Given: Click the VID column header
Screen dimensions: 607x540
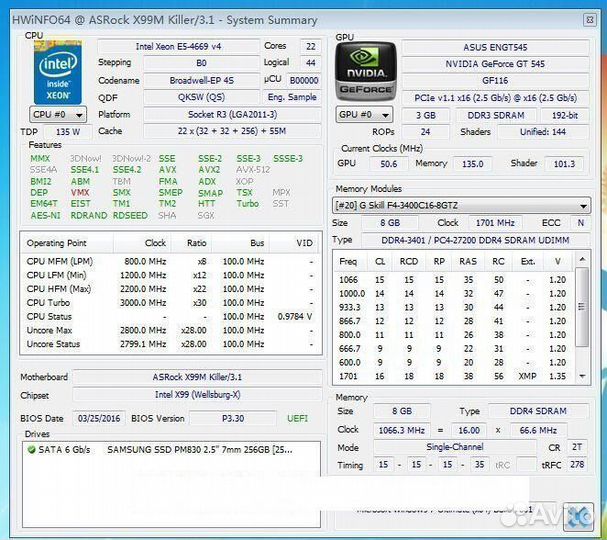Looking at the screenshot, I should [304, 243].
